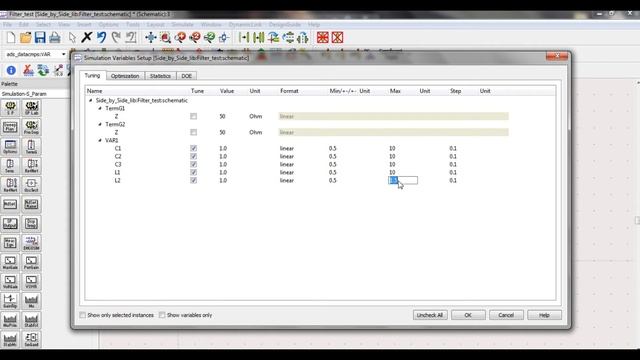Open the Simulate menu
640x360 pixels.
point(182,24)
